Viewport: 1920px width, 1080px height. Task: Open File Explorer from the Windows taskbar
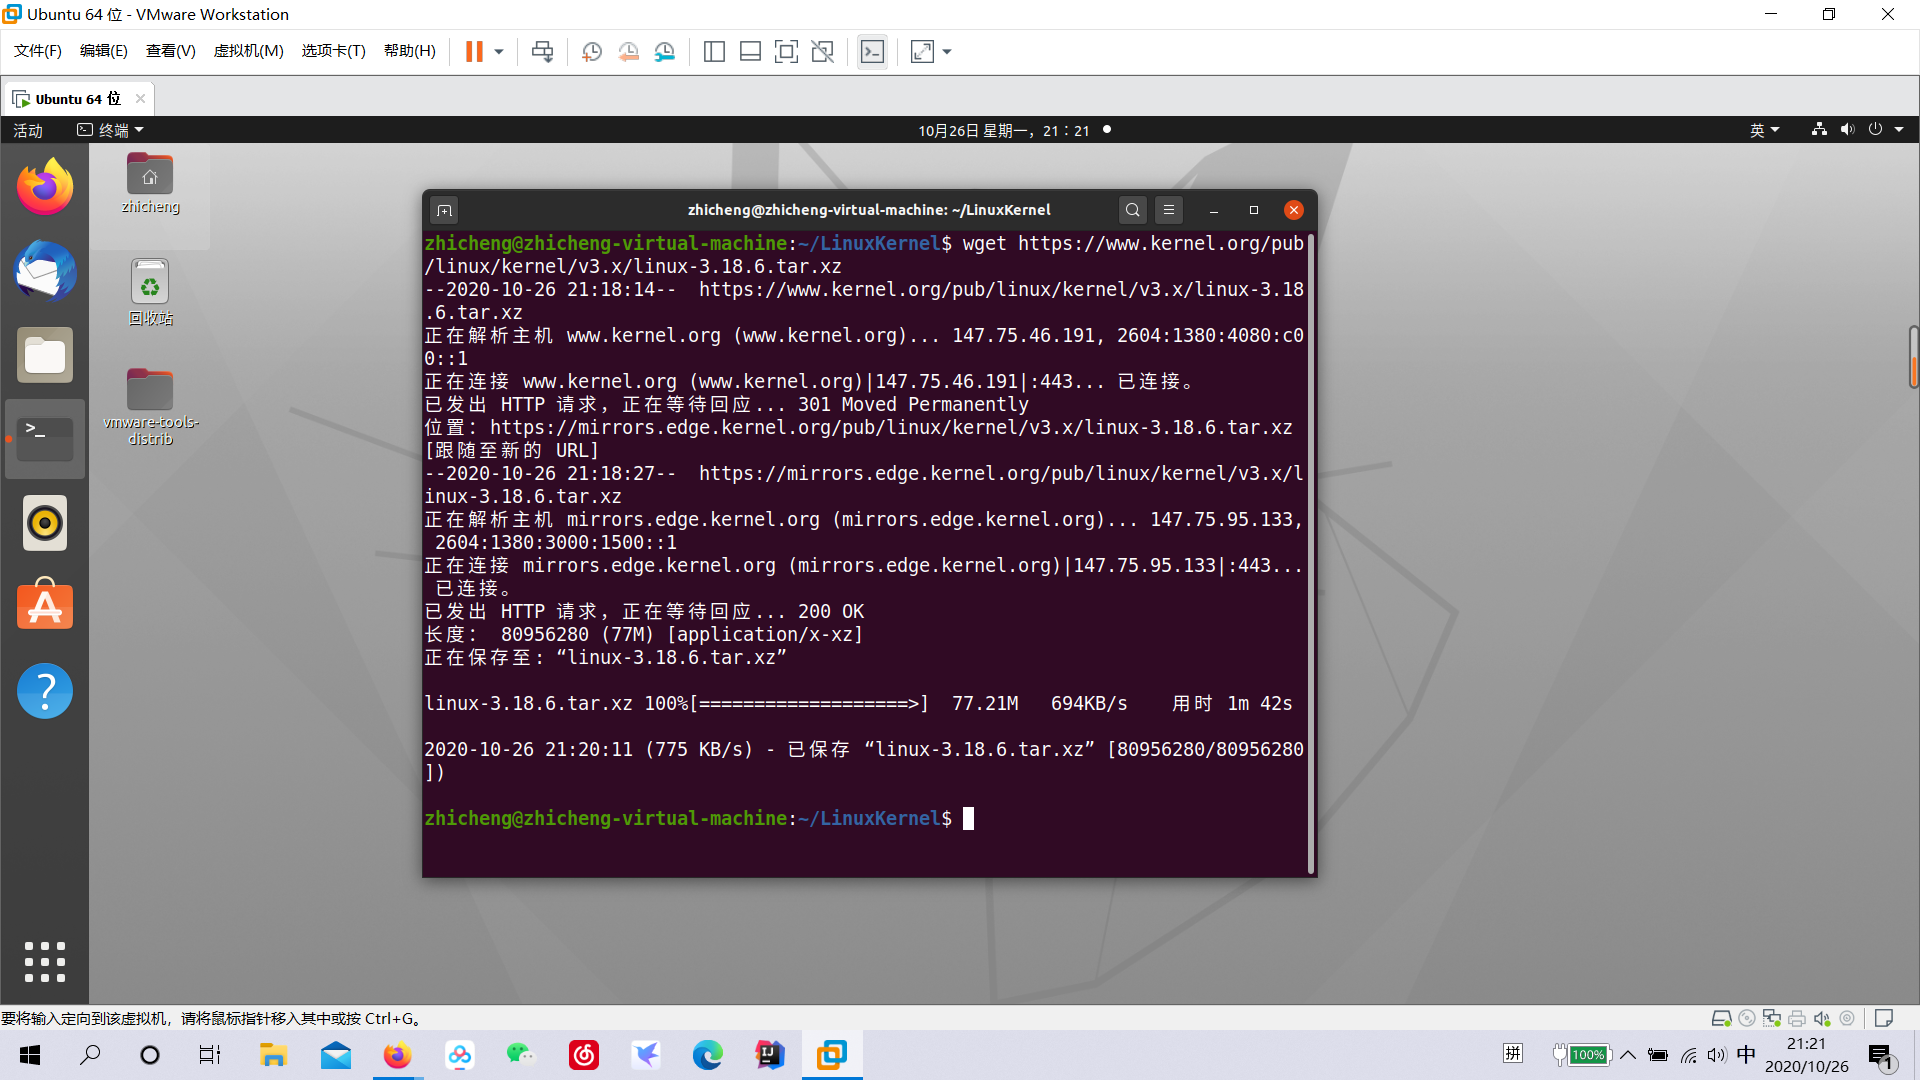[x=273, y=1055]
